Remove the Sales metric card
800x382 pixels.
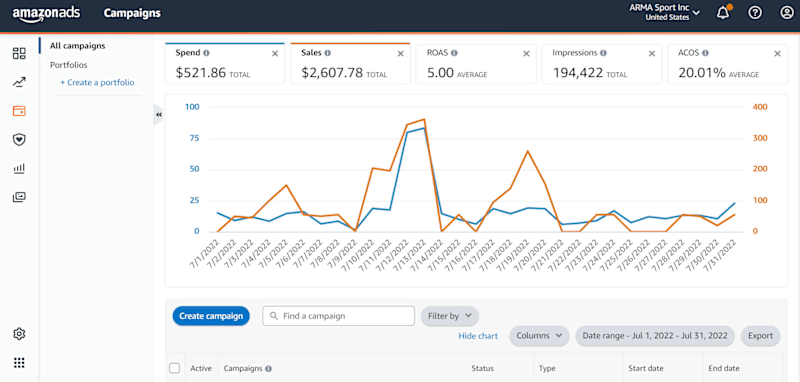pyautogui.click(x=401, y=54)
